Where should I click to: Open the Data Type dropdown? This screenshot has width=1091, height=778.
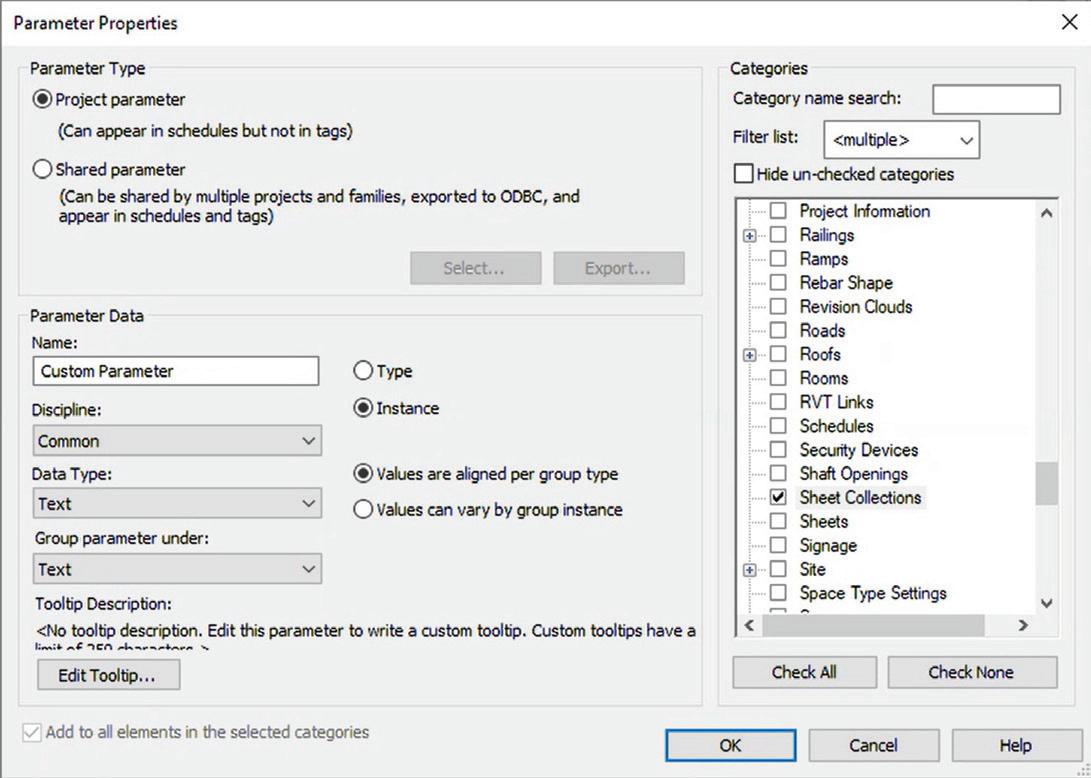tap(177, 504)
